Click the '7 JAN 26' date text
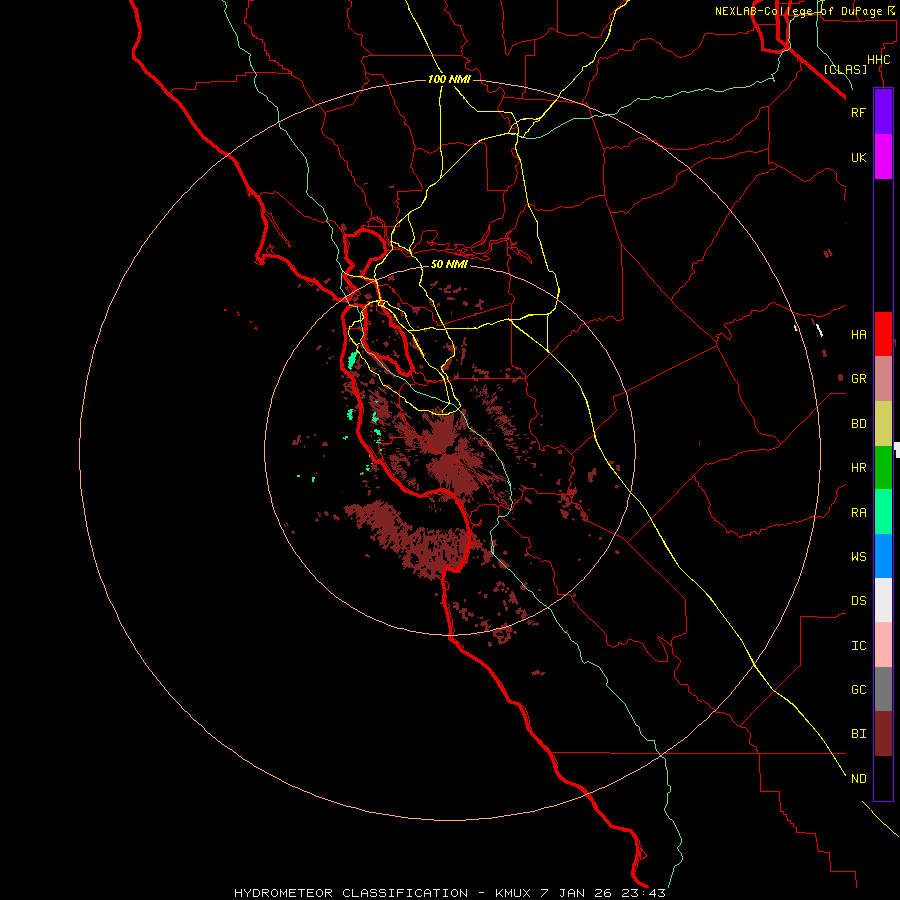Image resolution: width=900 pixels, height=900 pixels. [576, 893]
